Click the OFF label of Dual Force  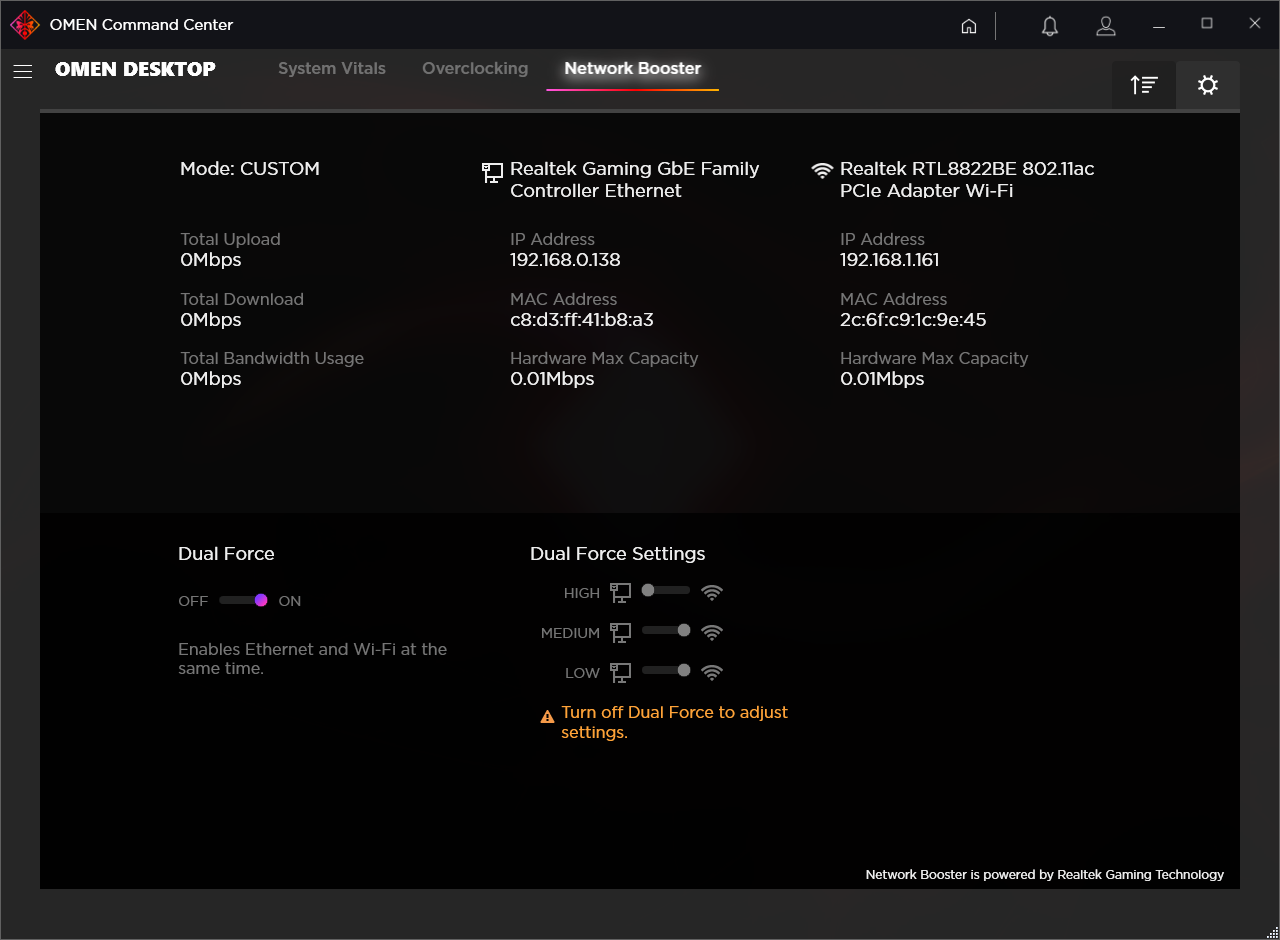tap(193, 601)
